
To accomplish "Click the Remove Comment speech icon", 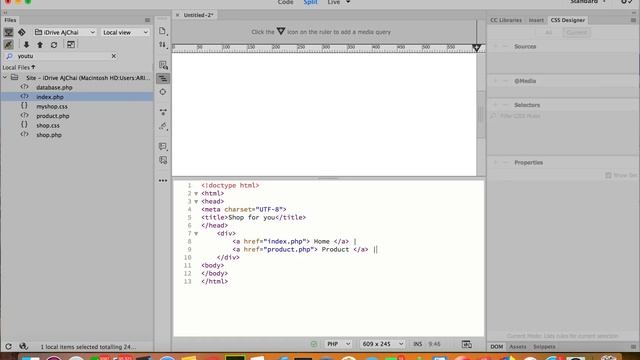I will [163, 146].
